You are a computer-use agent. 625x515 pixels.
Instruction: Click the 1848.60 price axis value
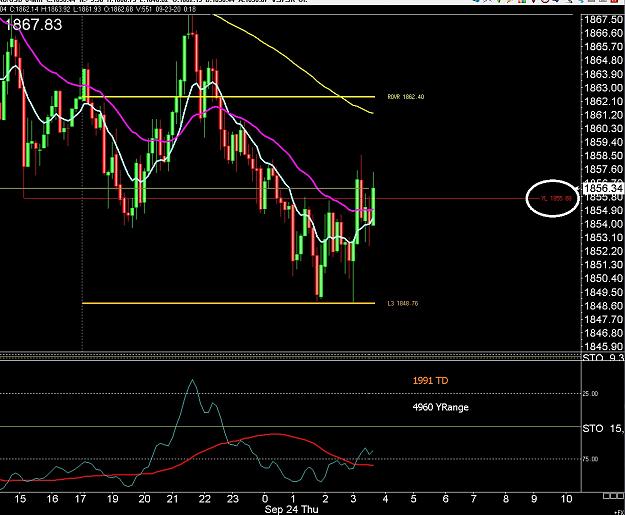[x=603, y=306]
